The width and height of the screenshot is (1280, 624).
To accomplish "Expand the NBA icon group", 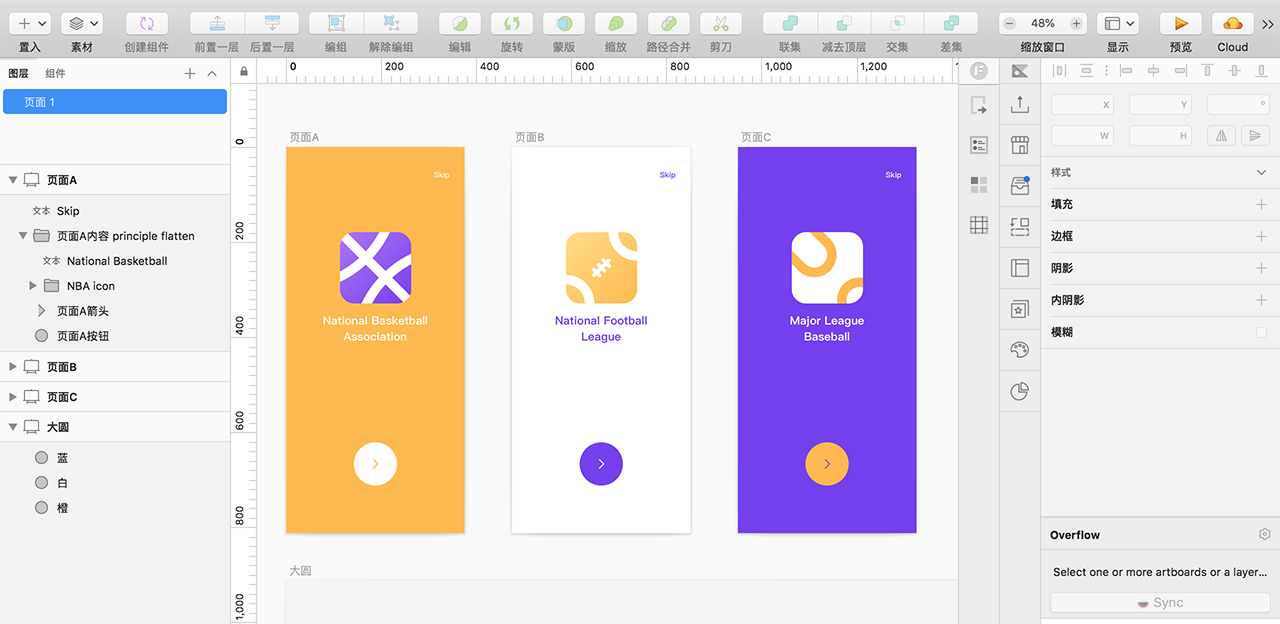I will 33,286.
